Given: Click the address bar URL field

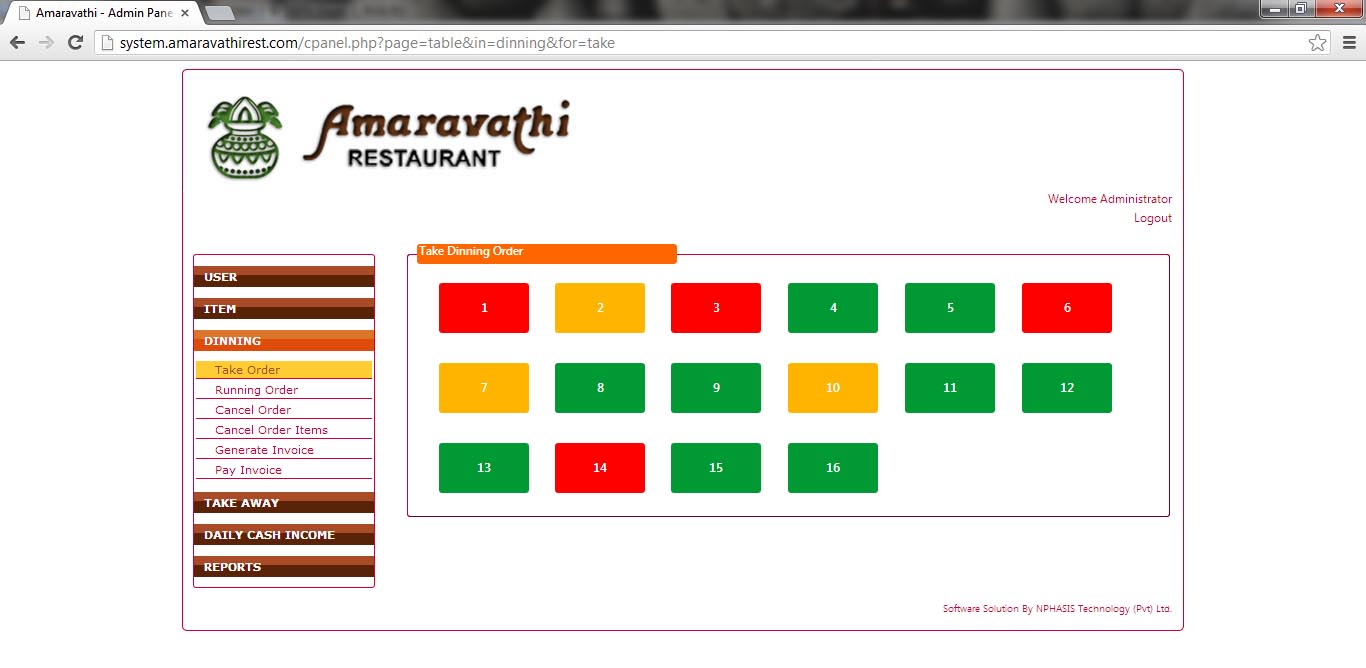Looking at the screenshot, I should coord(700,43).
